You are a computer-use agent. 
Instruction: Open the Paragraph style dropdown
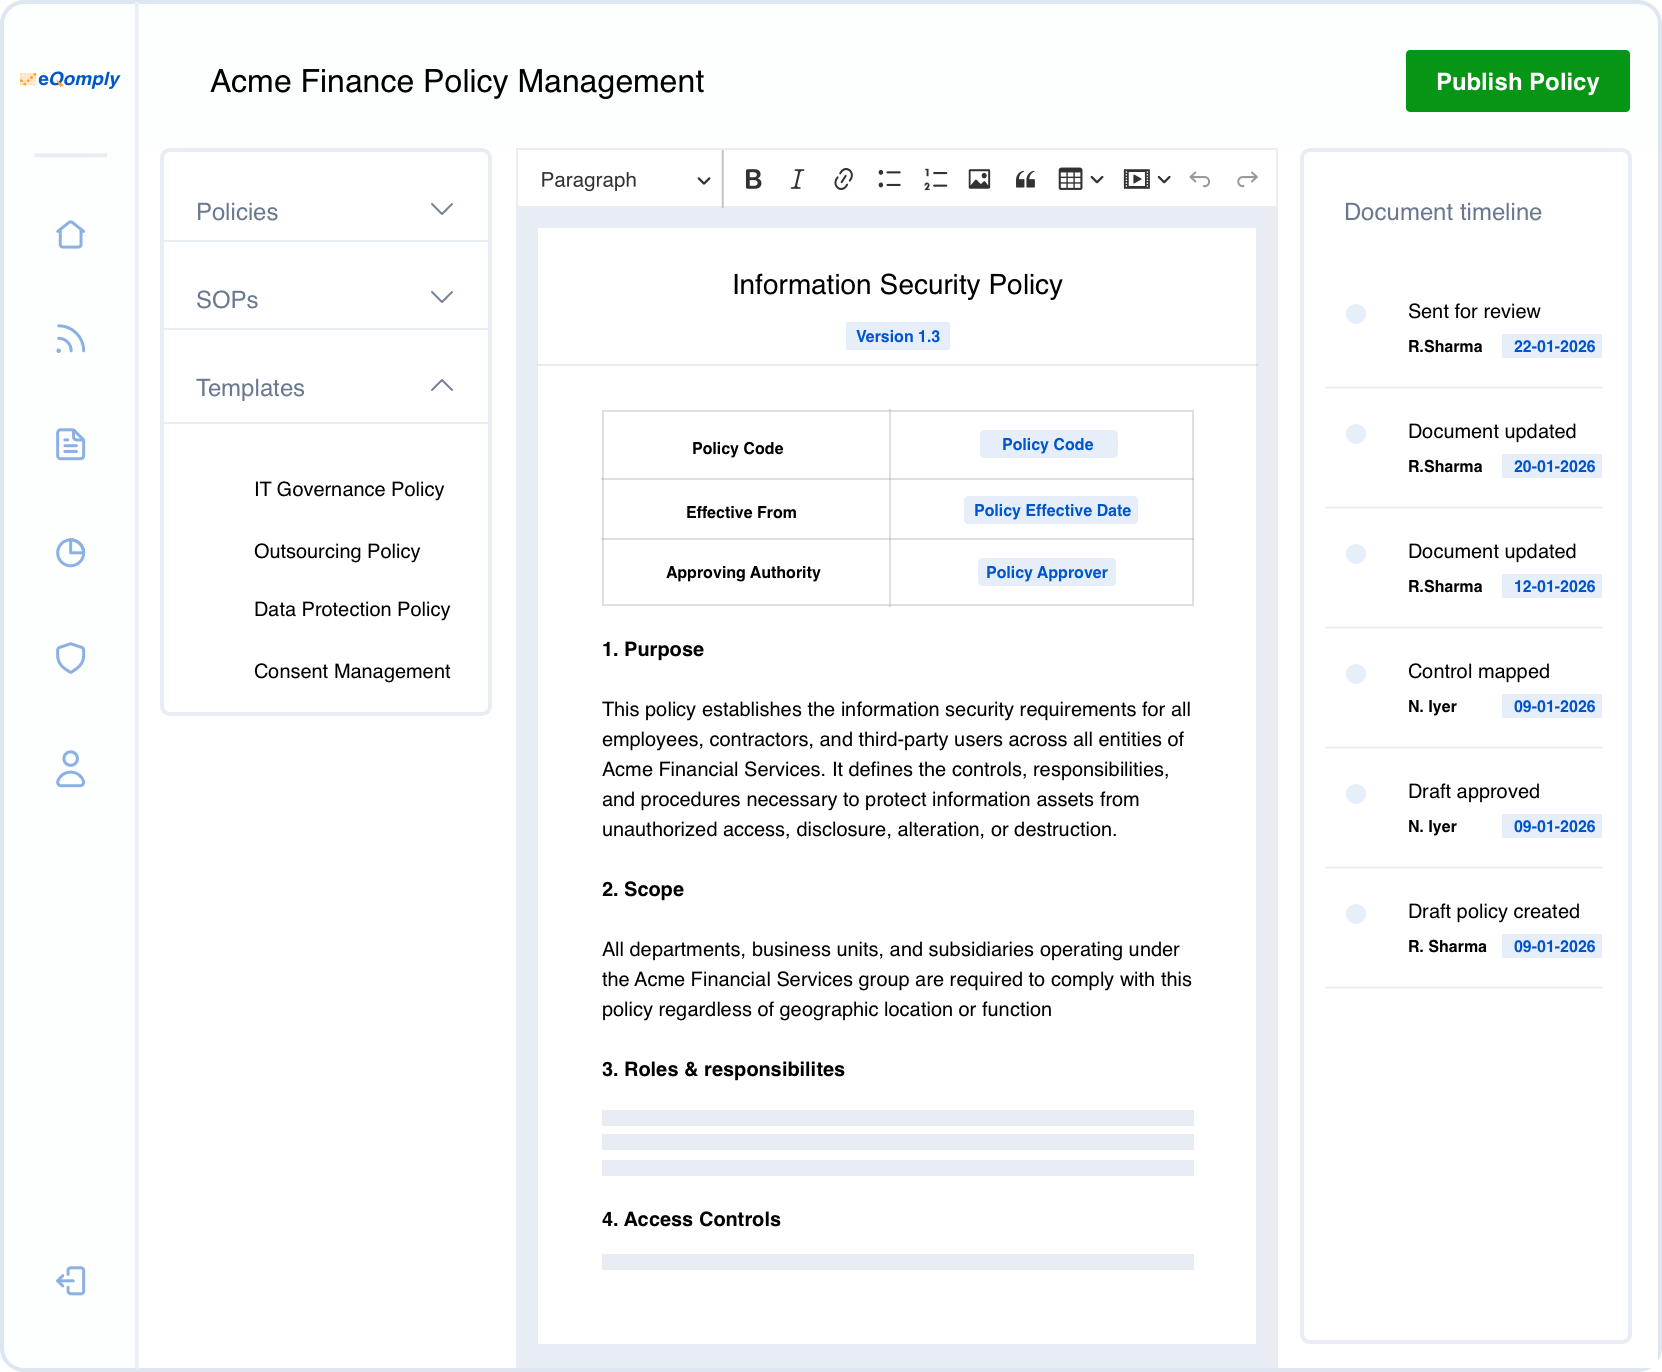[620, 179]
